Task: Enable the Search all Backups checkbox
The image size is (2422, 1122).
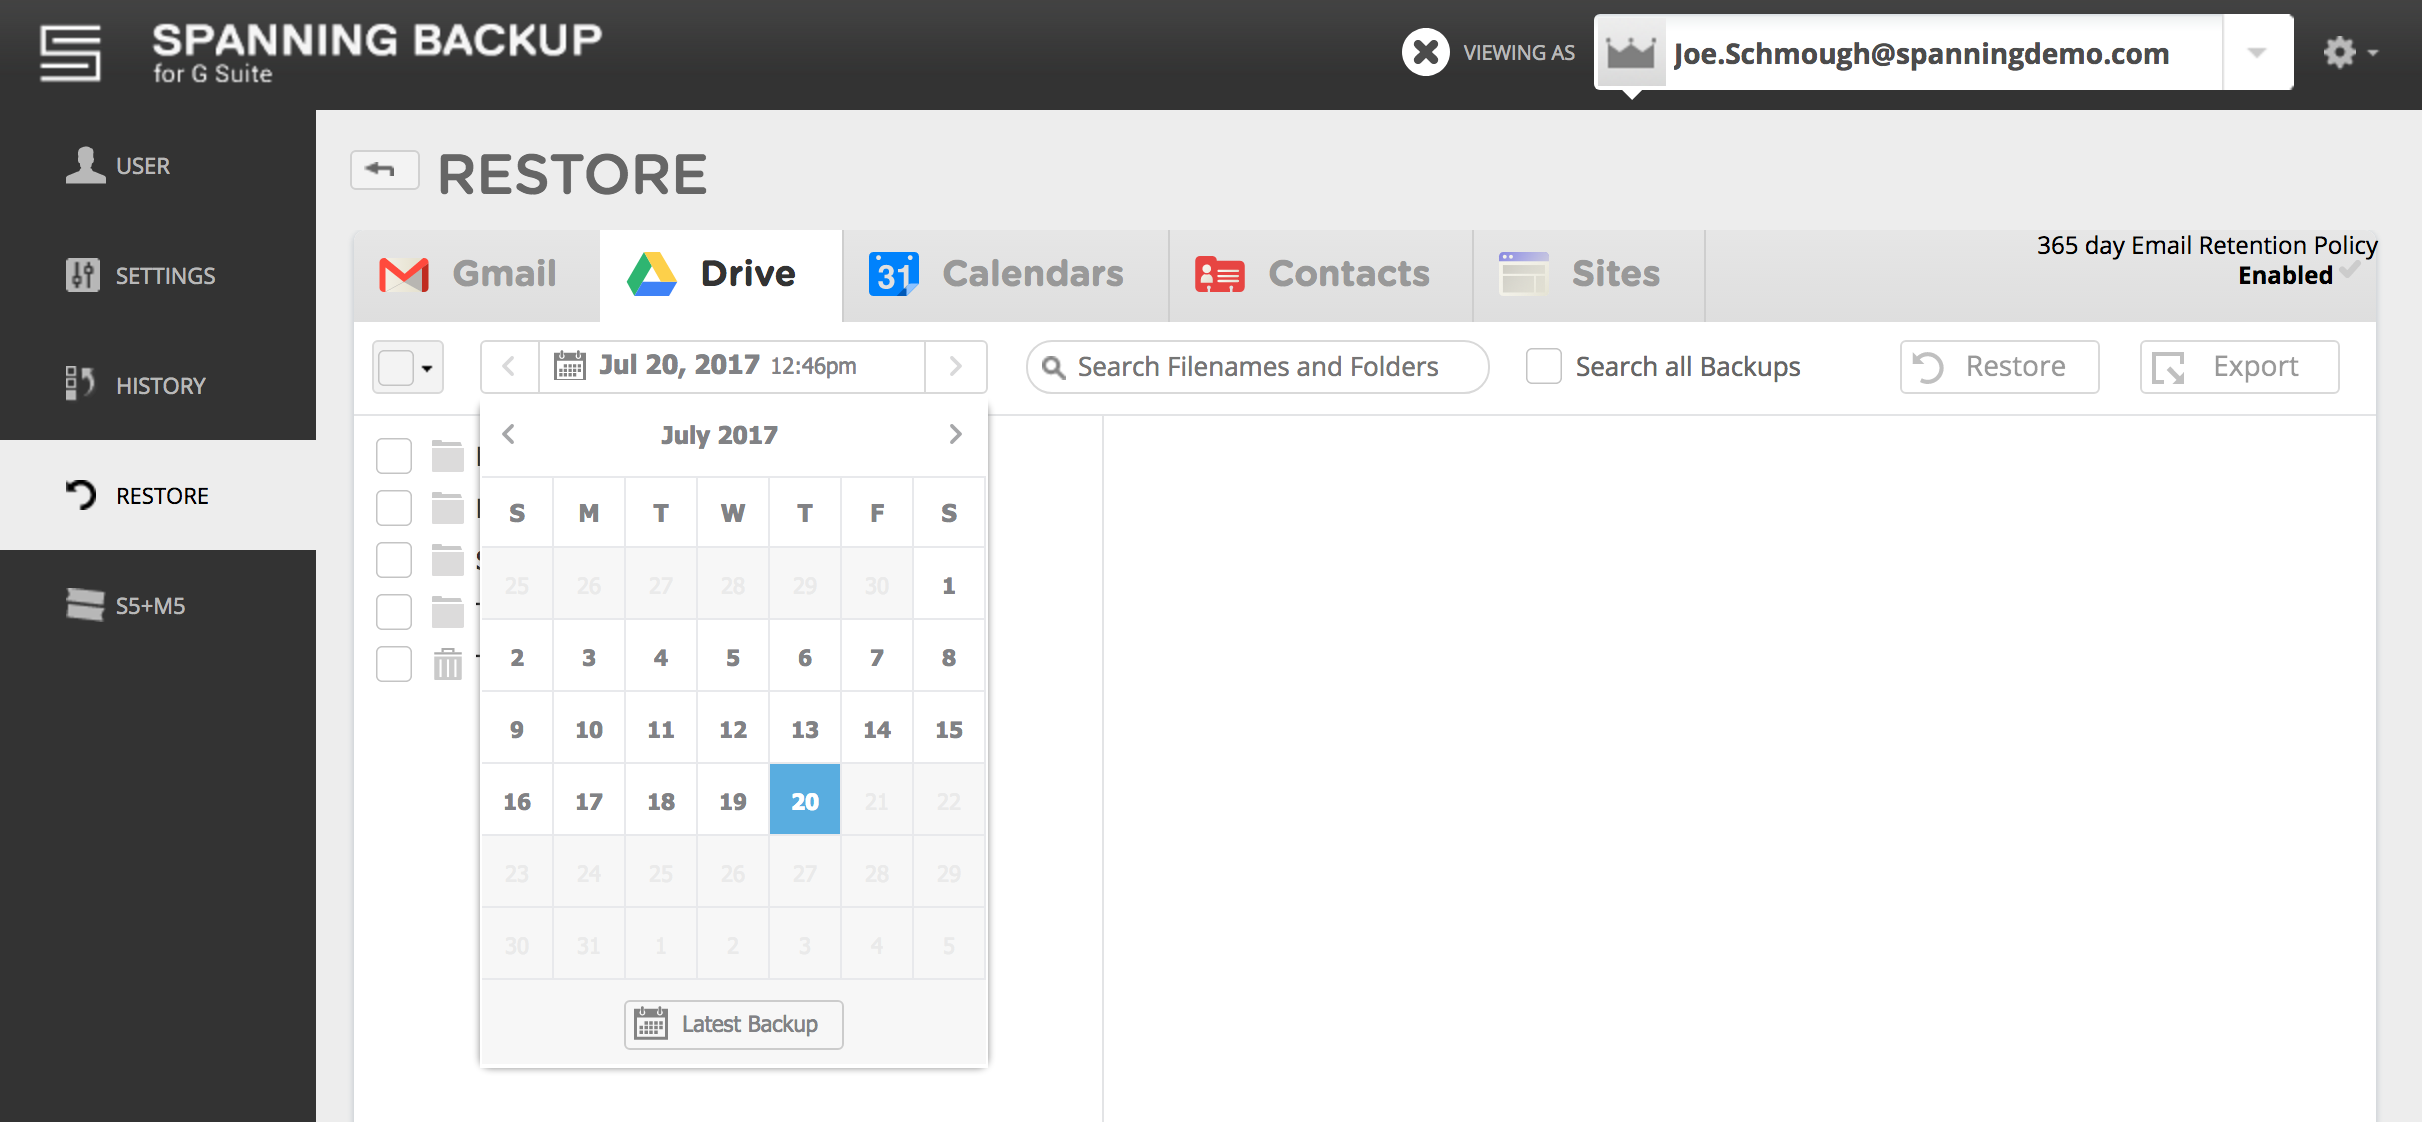Action: pos(1544,366)
